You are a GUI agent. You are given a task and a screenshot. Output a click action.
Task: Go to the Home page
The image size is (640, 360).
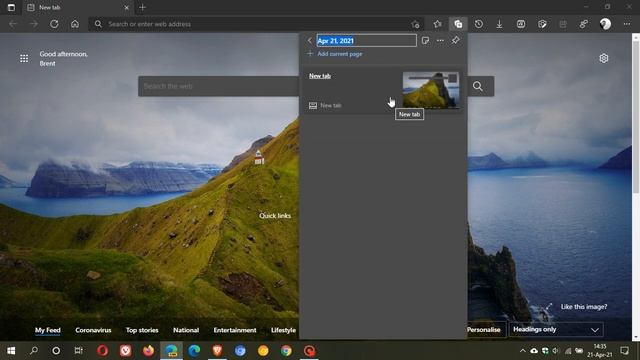tap(75, 24)
